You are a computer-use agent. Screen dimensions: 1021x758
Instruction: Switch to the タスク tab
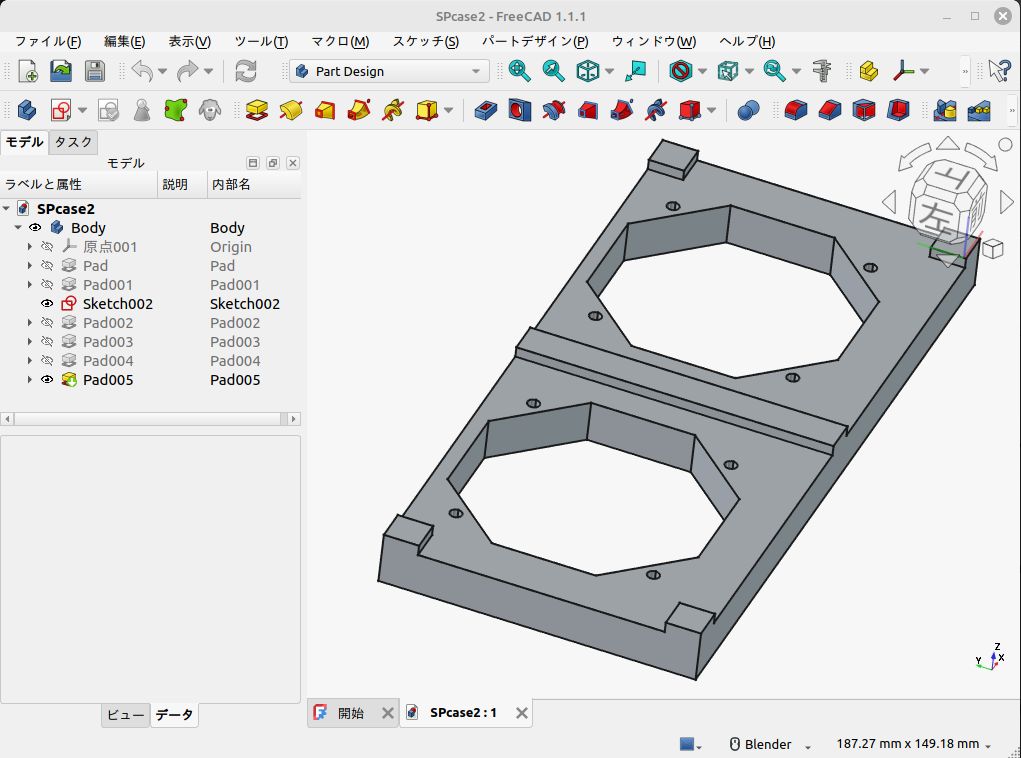[73, 142]
